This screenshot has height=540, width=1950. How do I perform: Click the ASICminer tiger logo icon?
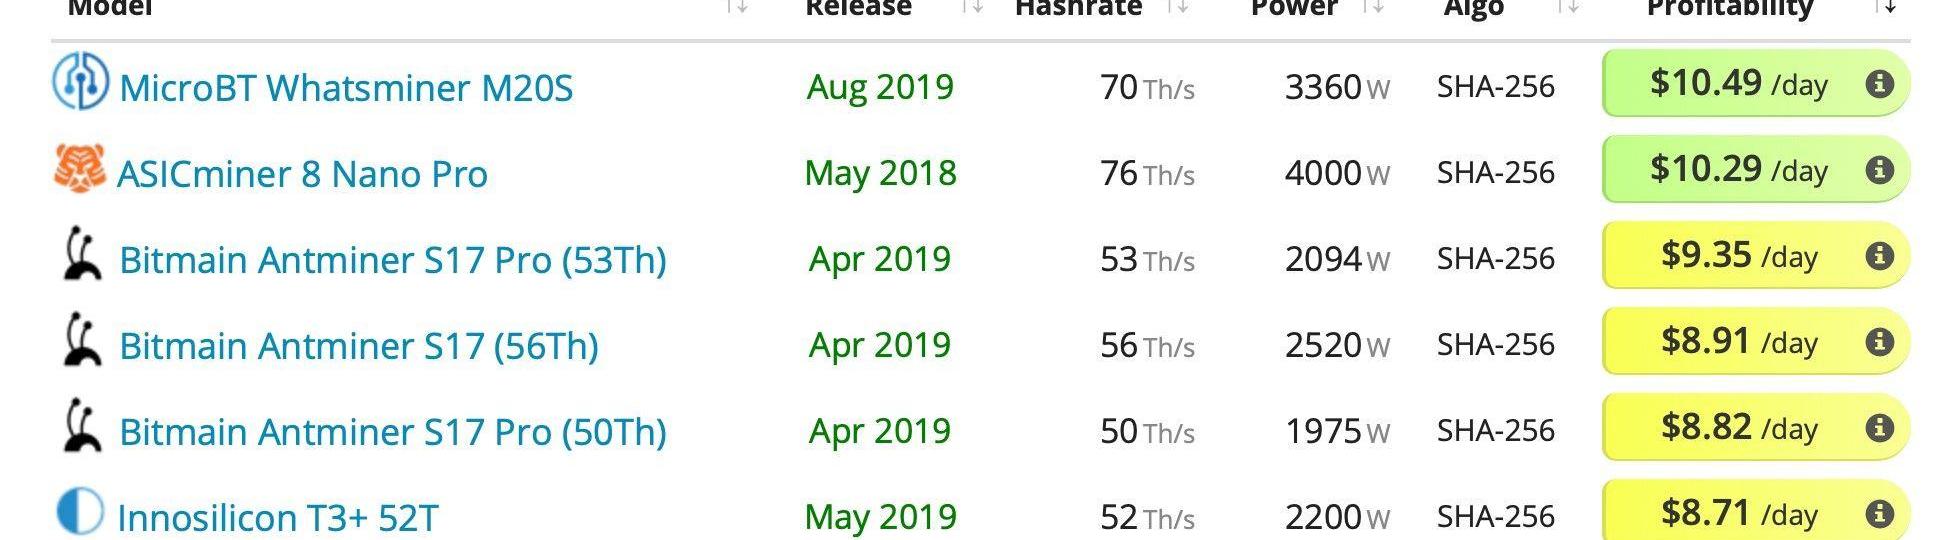[x=80, y=167]
